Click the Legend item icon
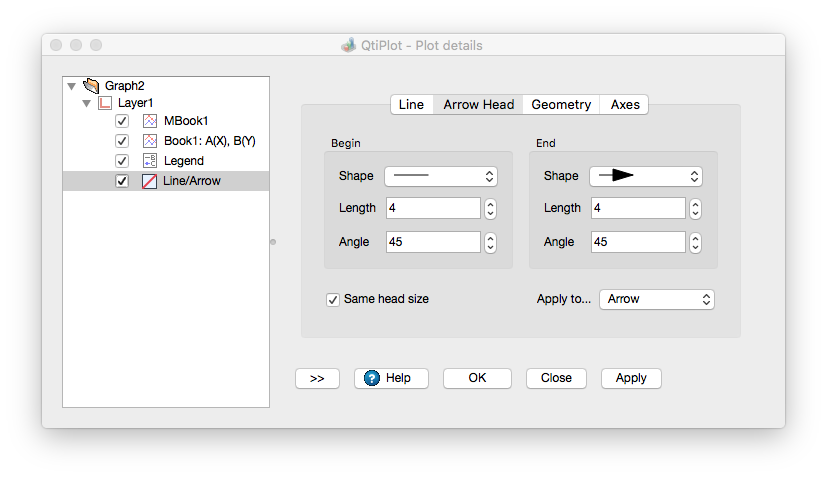Screen dimensions: 827x478 pos(150,161)
